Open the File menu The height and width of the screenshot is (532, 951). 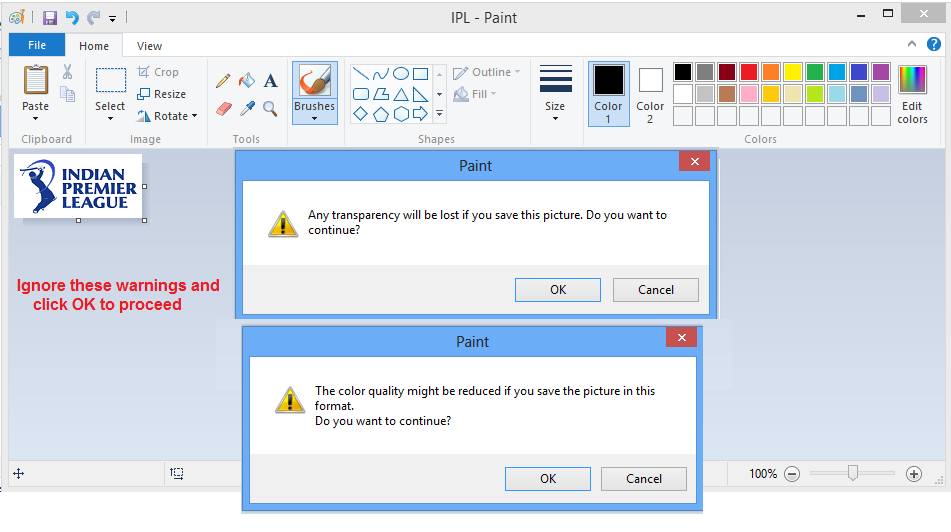37,45
